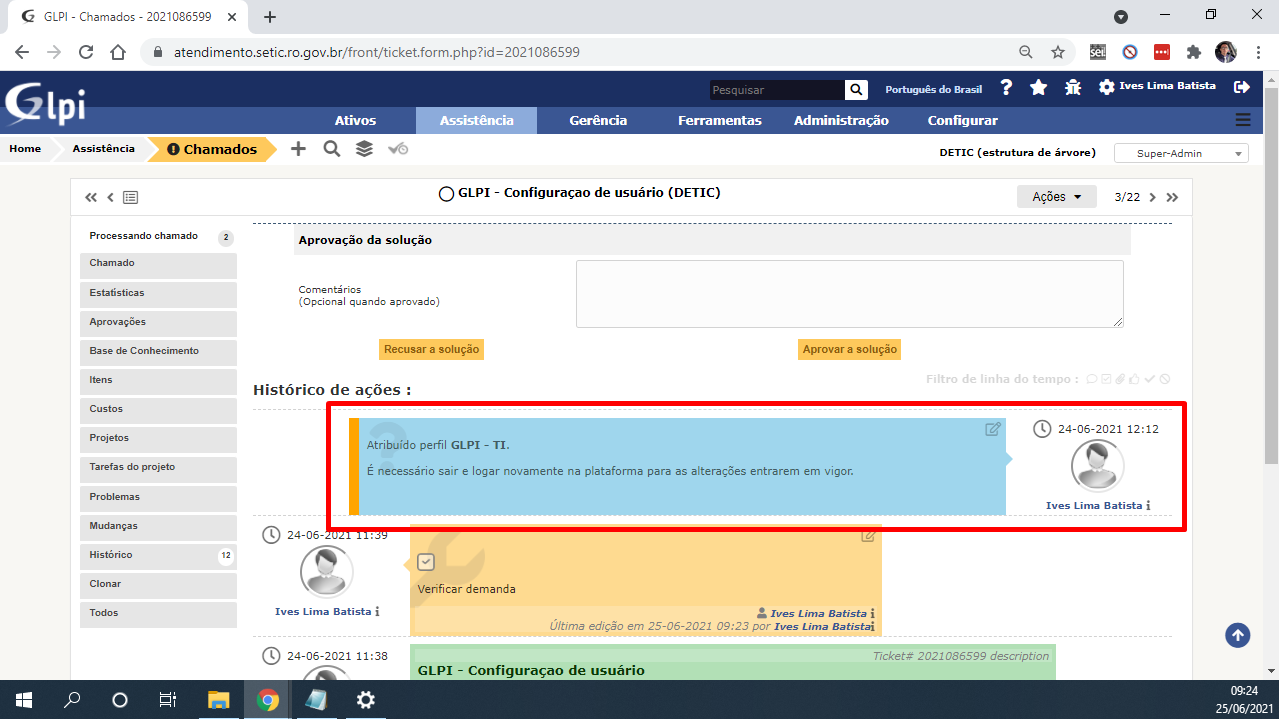
Task: Open the Ativos menu
Action: click(x=355, y=120)
